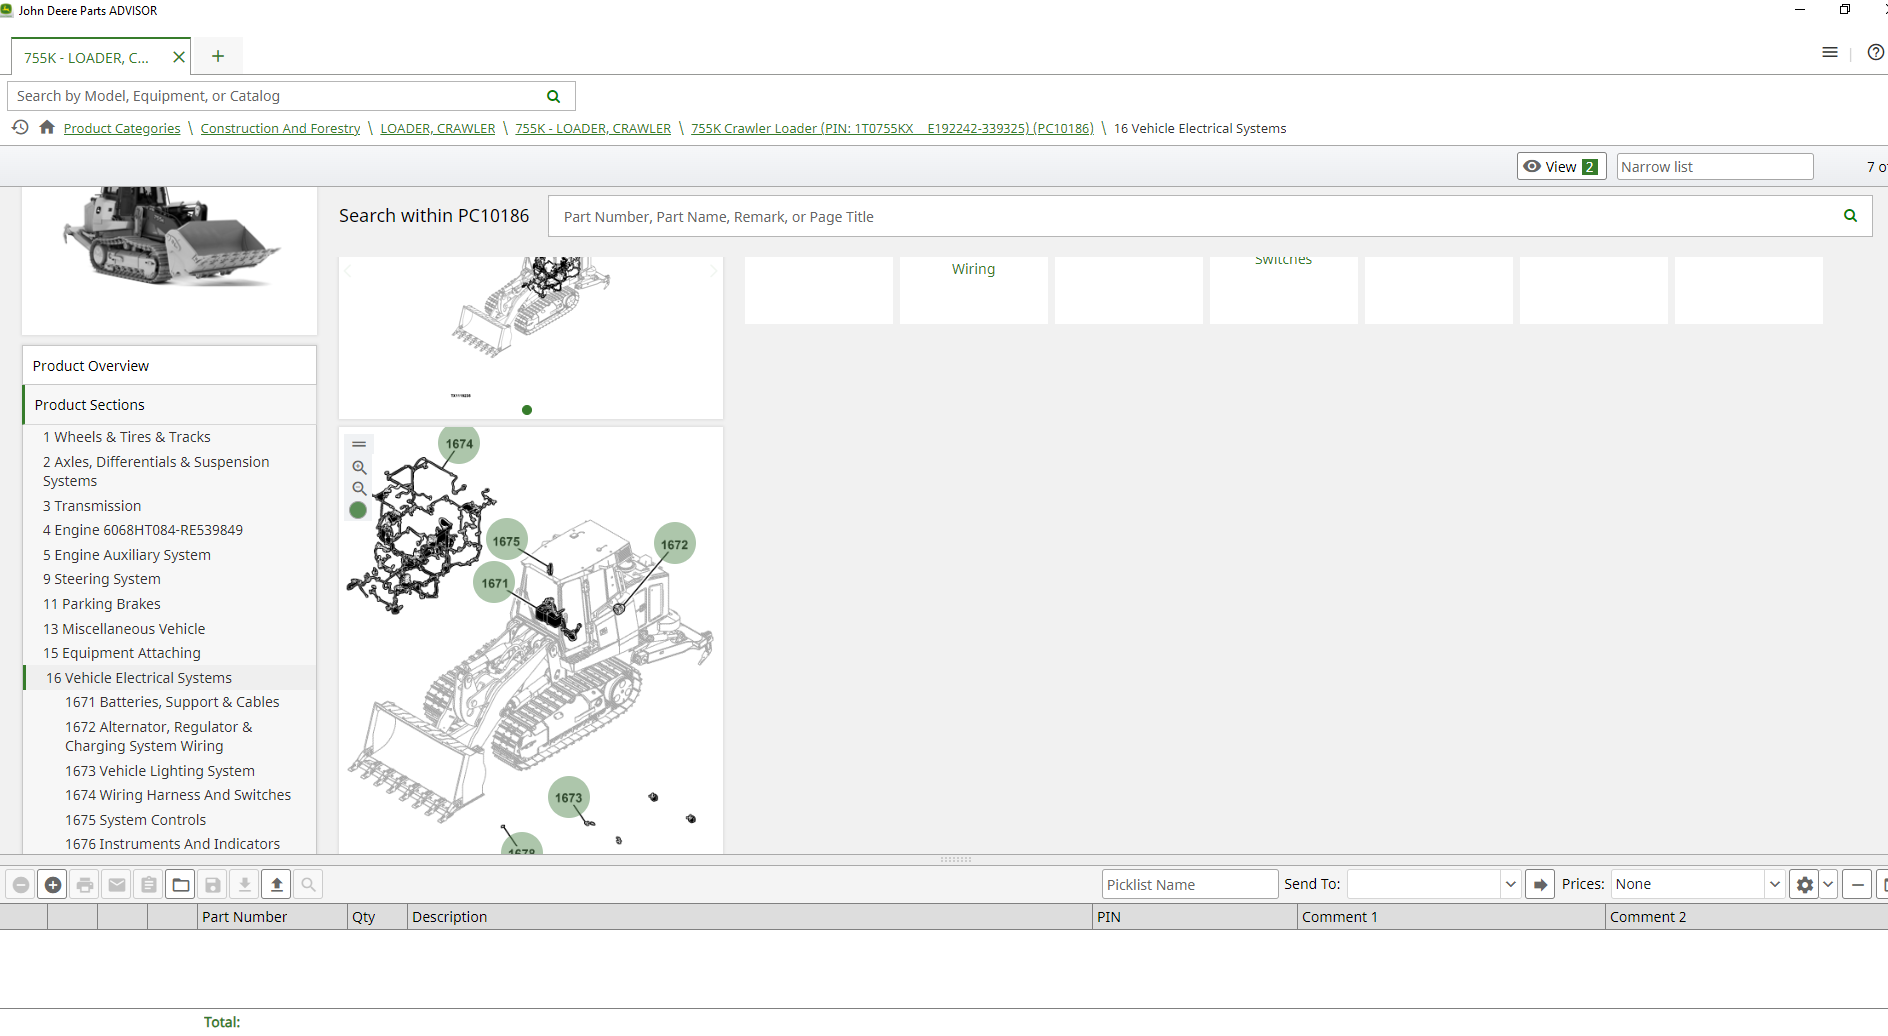1888x1036 pixels.
Task: Follow Product Categories breadcrumb link
Action: pyautogui.click(x=122, y=129)
